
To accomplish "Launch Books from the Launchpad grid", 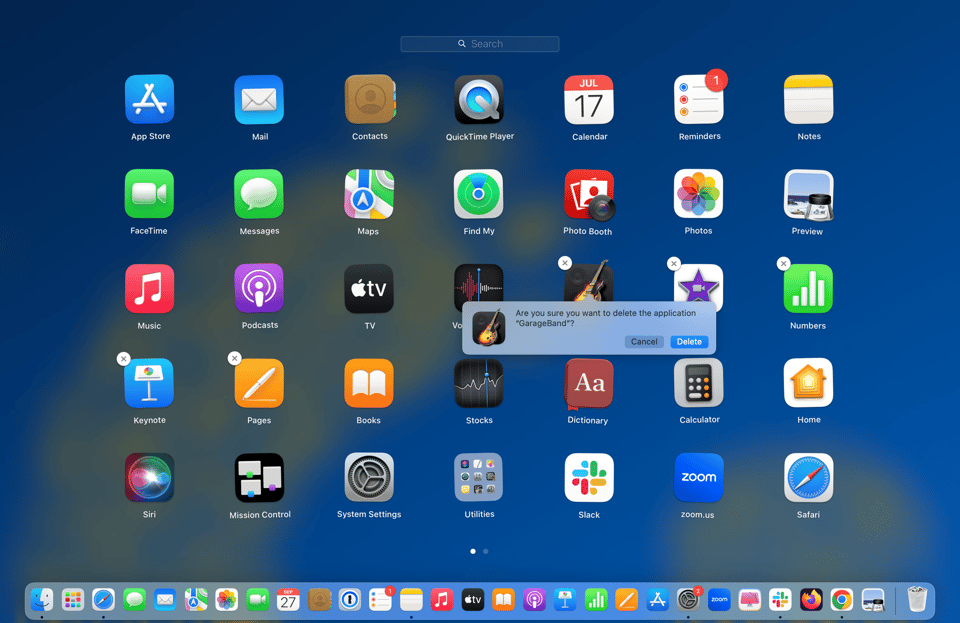I will pos(369,383).
